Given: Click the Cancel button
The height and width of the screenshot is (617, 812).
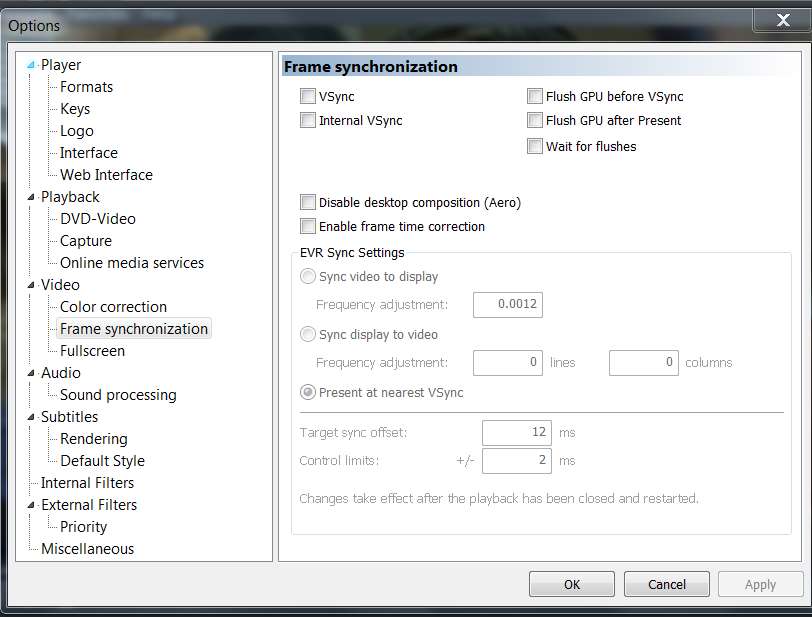Looking at the screenshot, I should [x=666, y=584].
